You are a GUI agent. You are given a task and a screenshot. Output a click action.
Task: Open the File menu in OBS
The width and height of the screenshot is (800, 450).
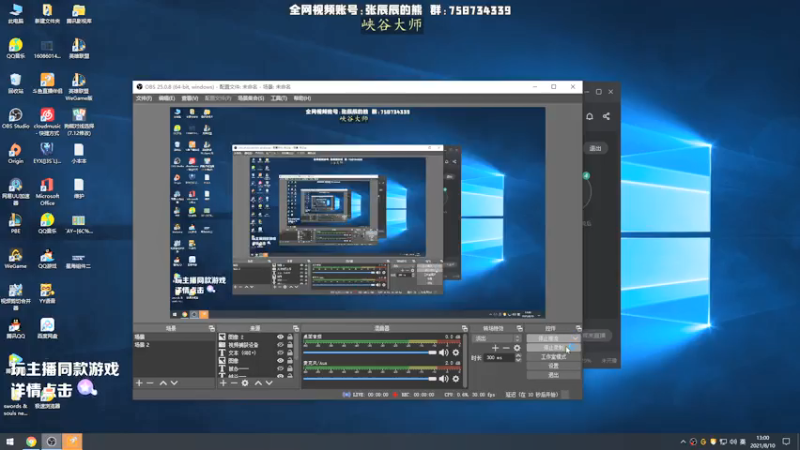click(143, 98)
